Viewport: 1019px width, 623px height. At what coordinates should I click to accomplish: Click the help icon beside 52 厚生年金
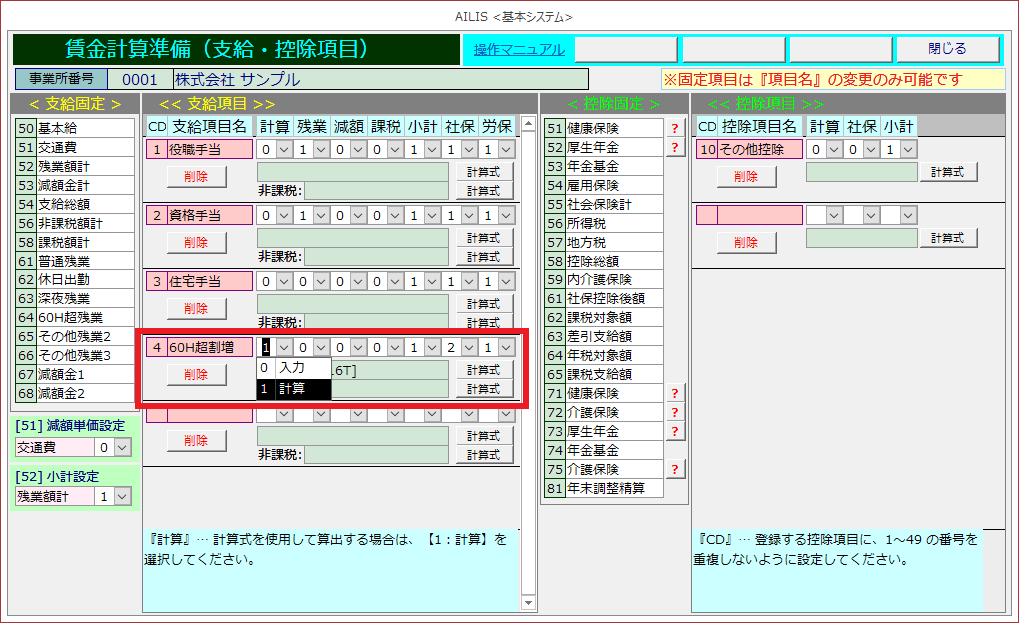(675, 147)
